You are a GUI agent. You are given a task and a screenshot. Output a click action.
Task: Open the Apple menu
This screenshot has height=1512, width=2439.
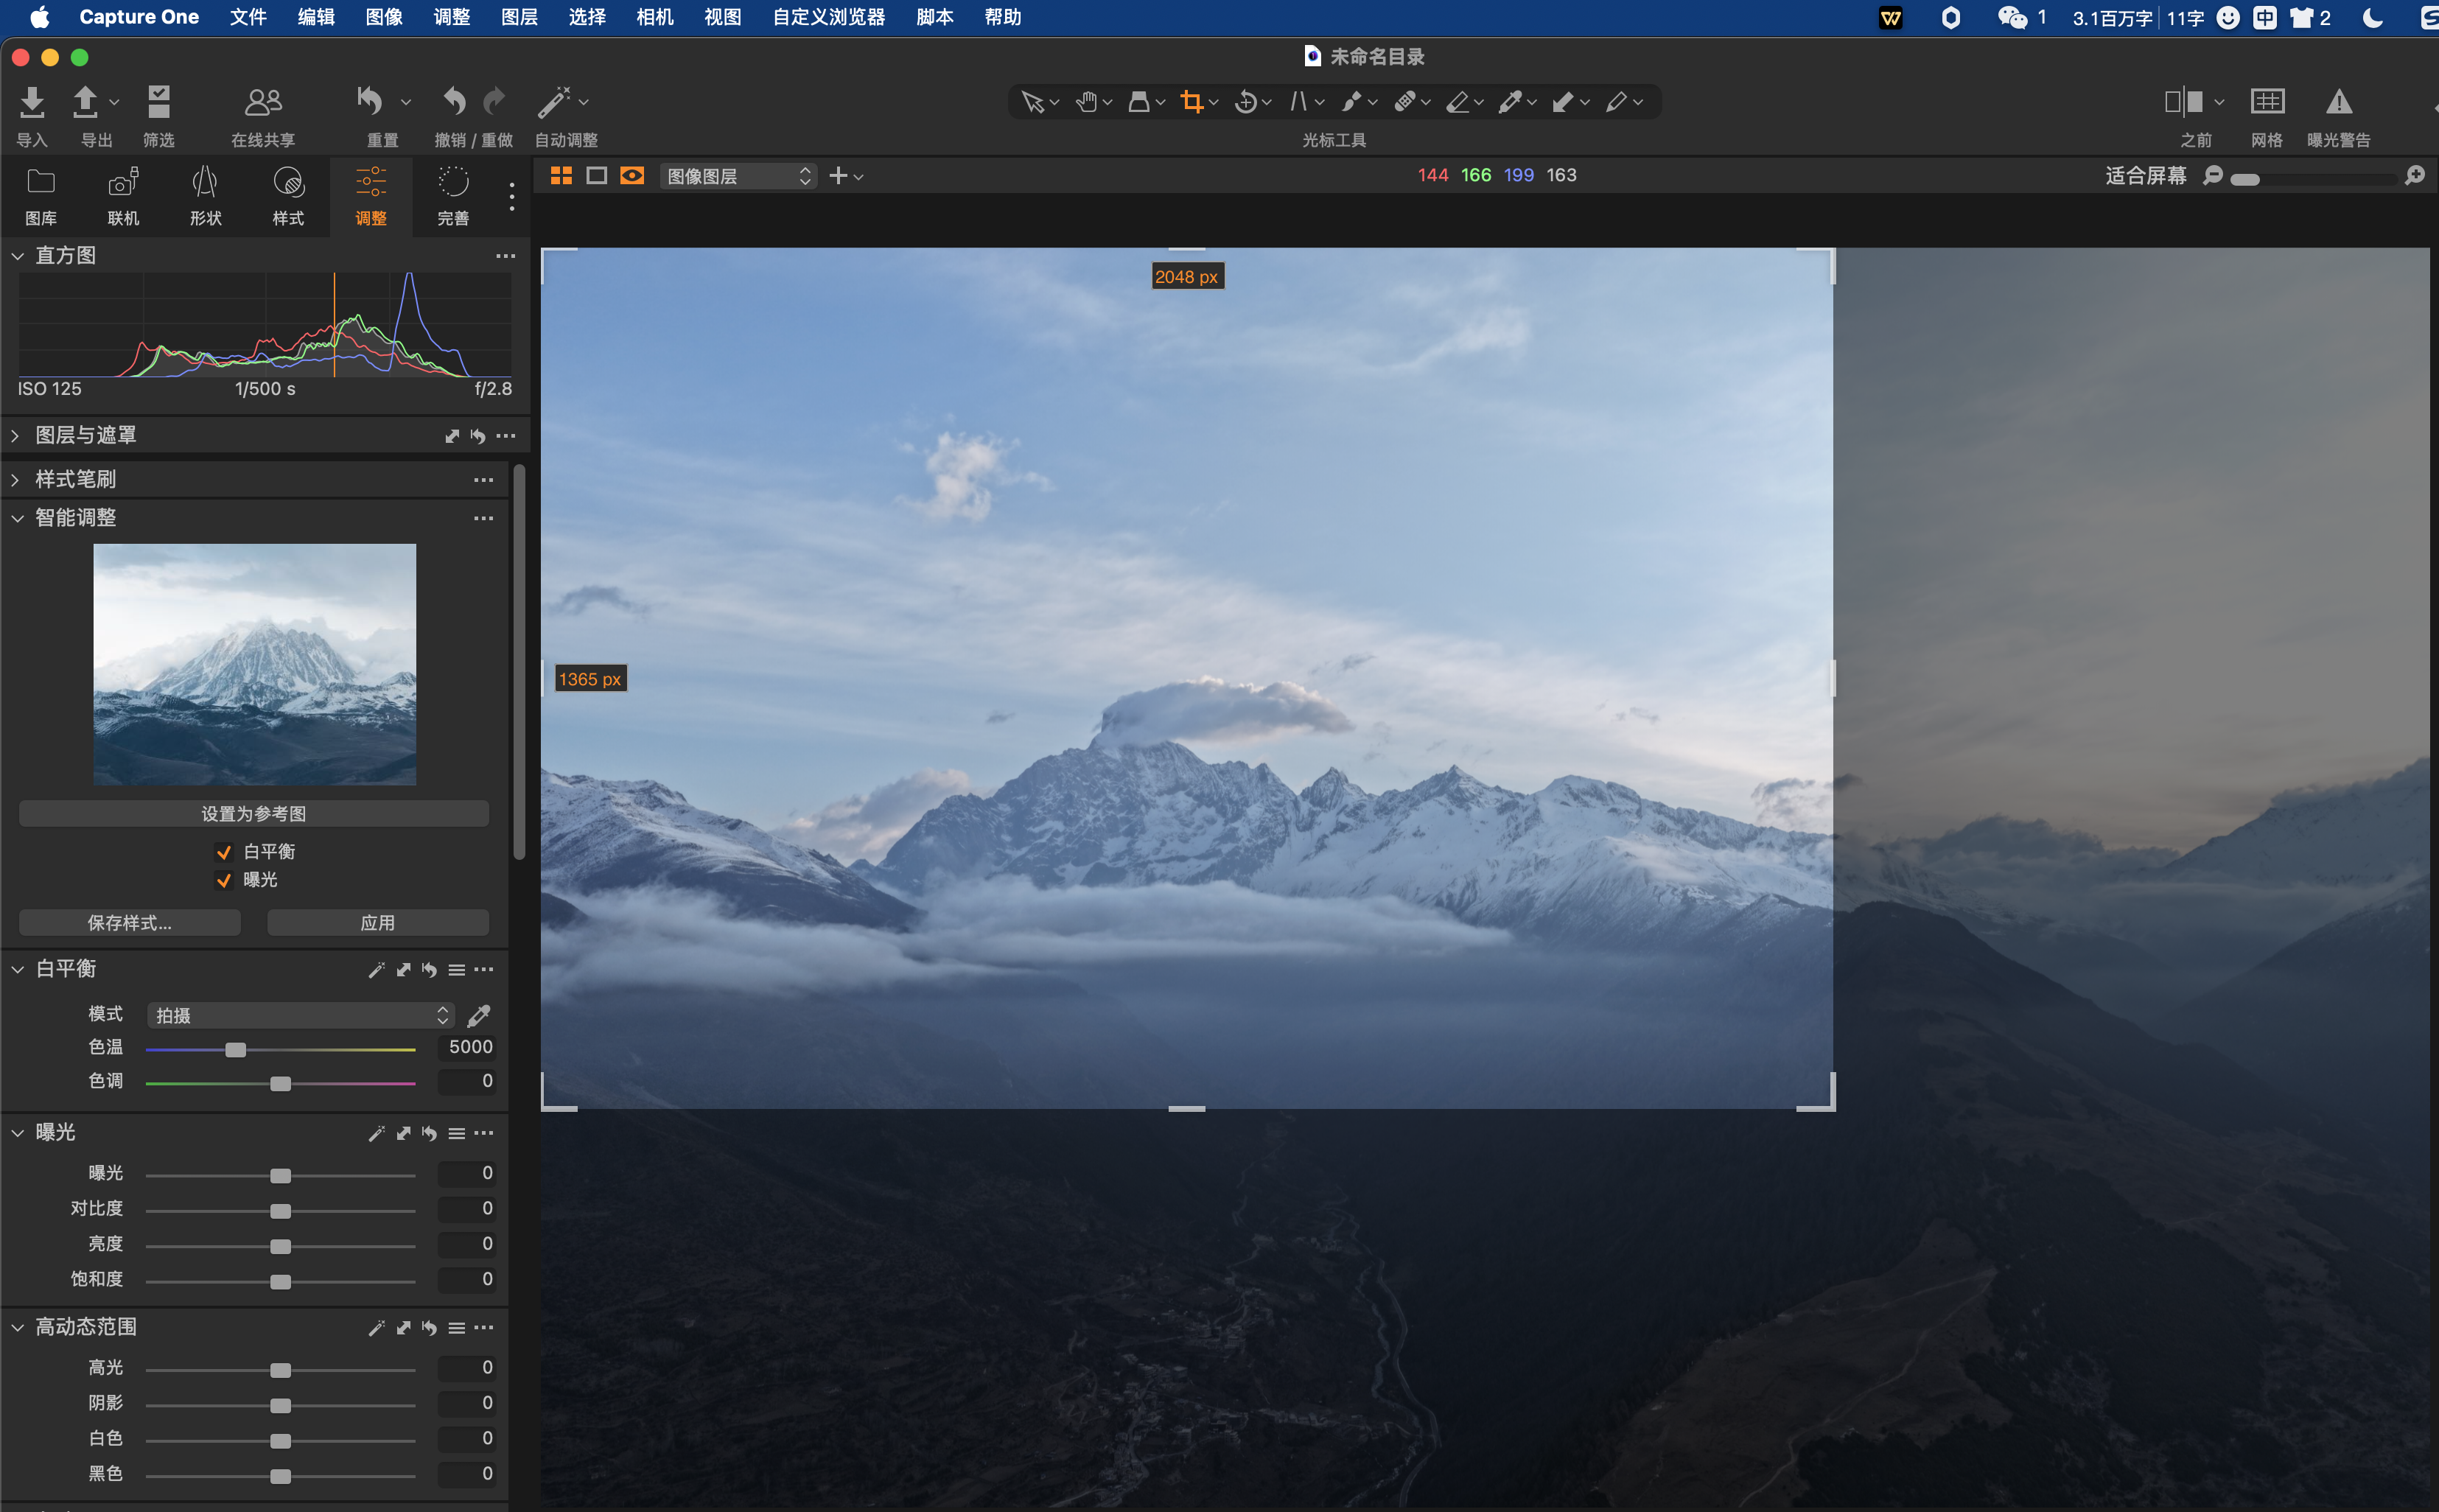point(40,17)
